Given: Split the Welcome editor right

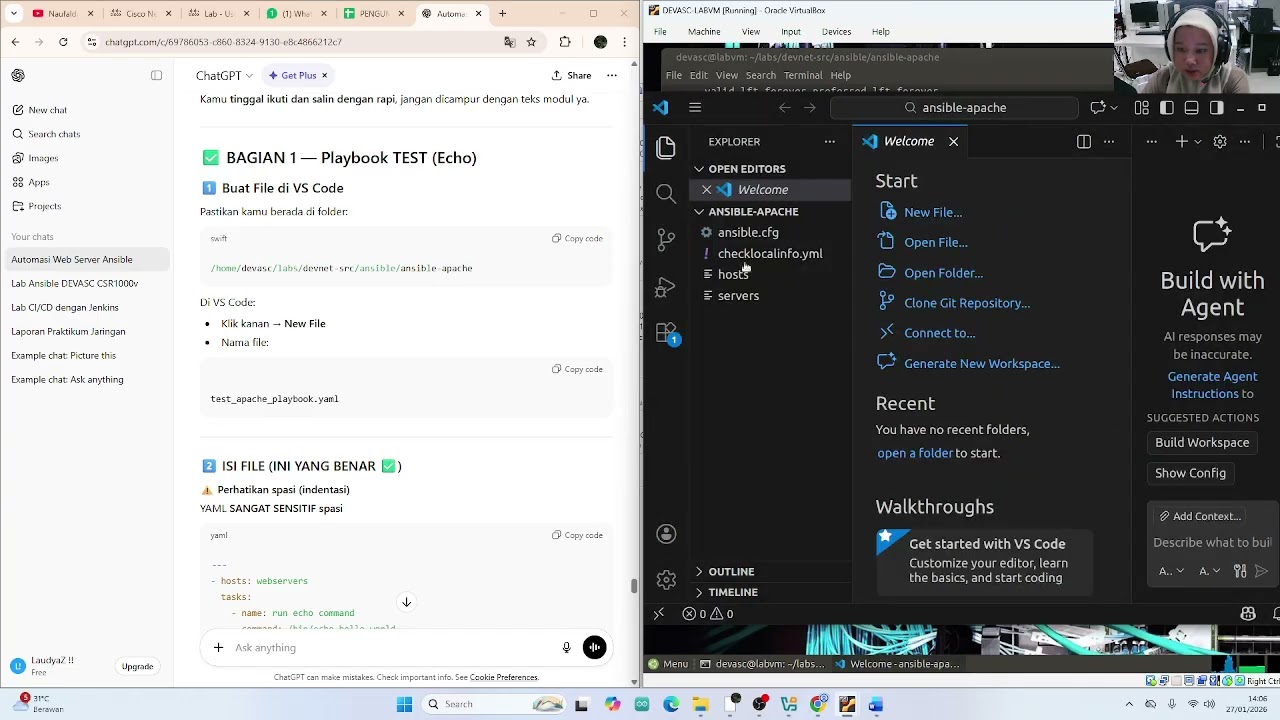Looking at the screenshot, I should tap(1084, 142).
